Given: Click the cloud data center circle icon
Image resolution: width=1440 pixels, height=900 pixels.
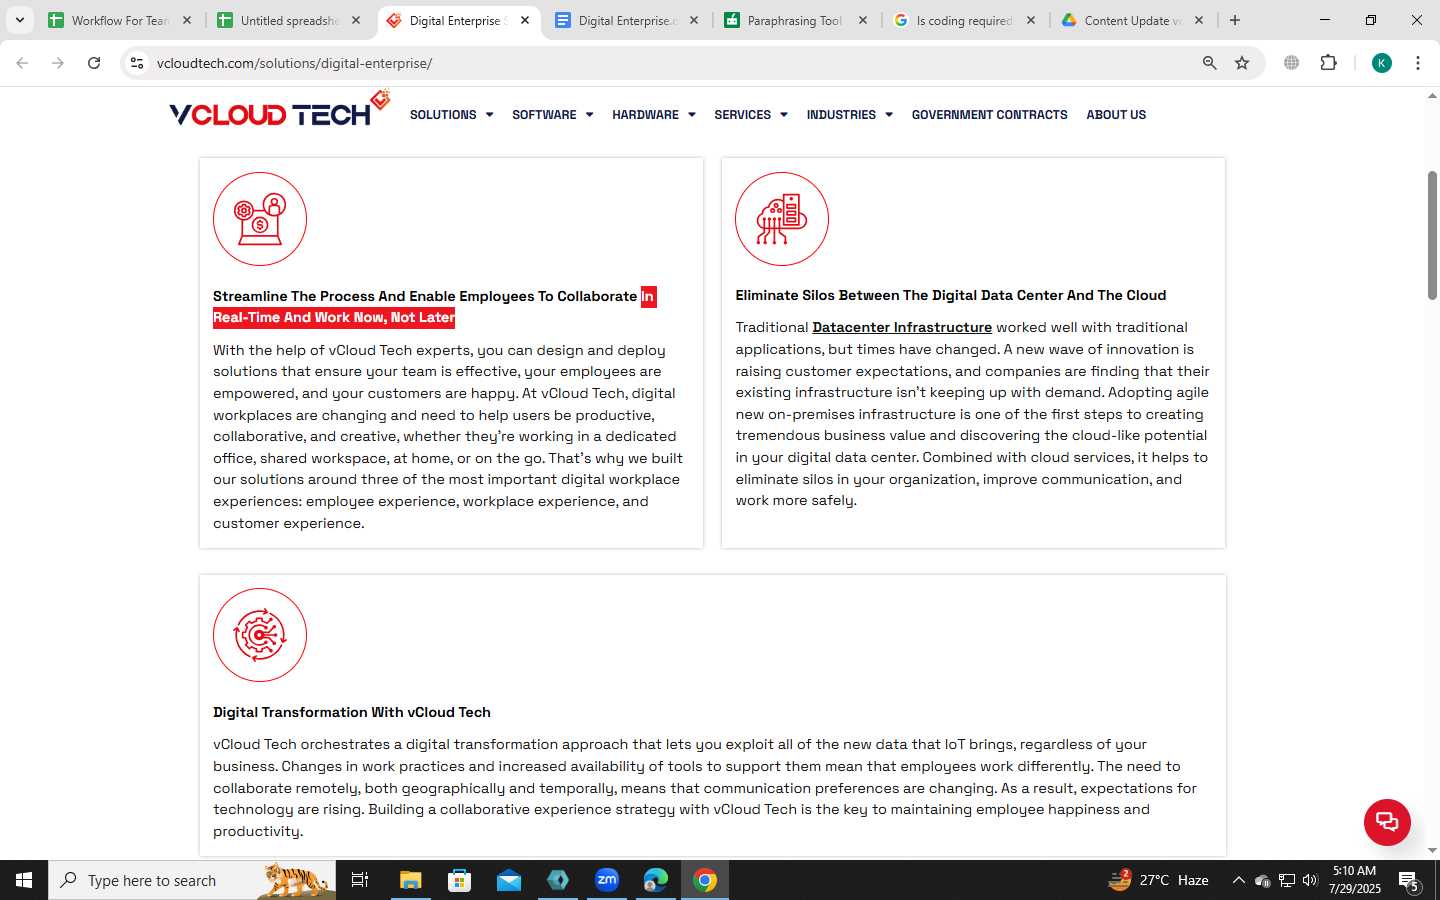Looking at the screenshot, I should (x=782, y=219).
